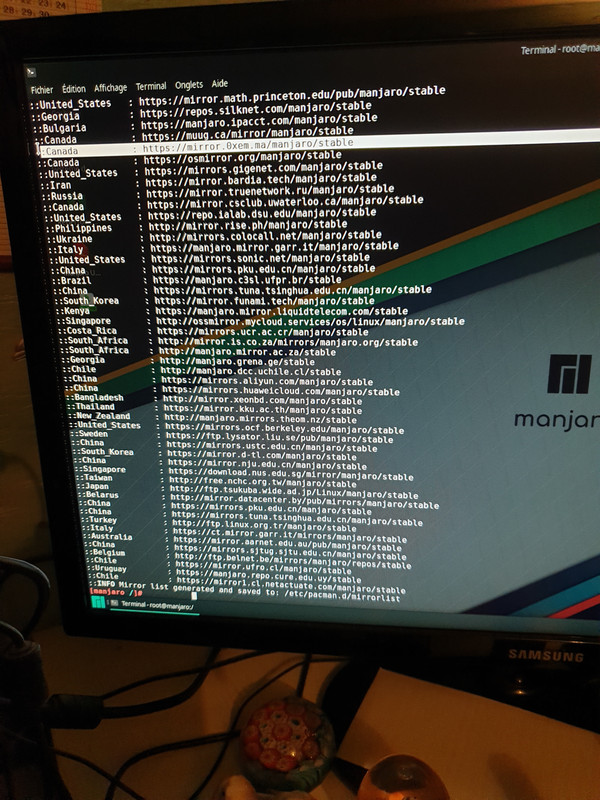Click the mirror.aarnet.edu.au mirror URL
The image size is (600, 800).
click(288, 543)
